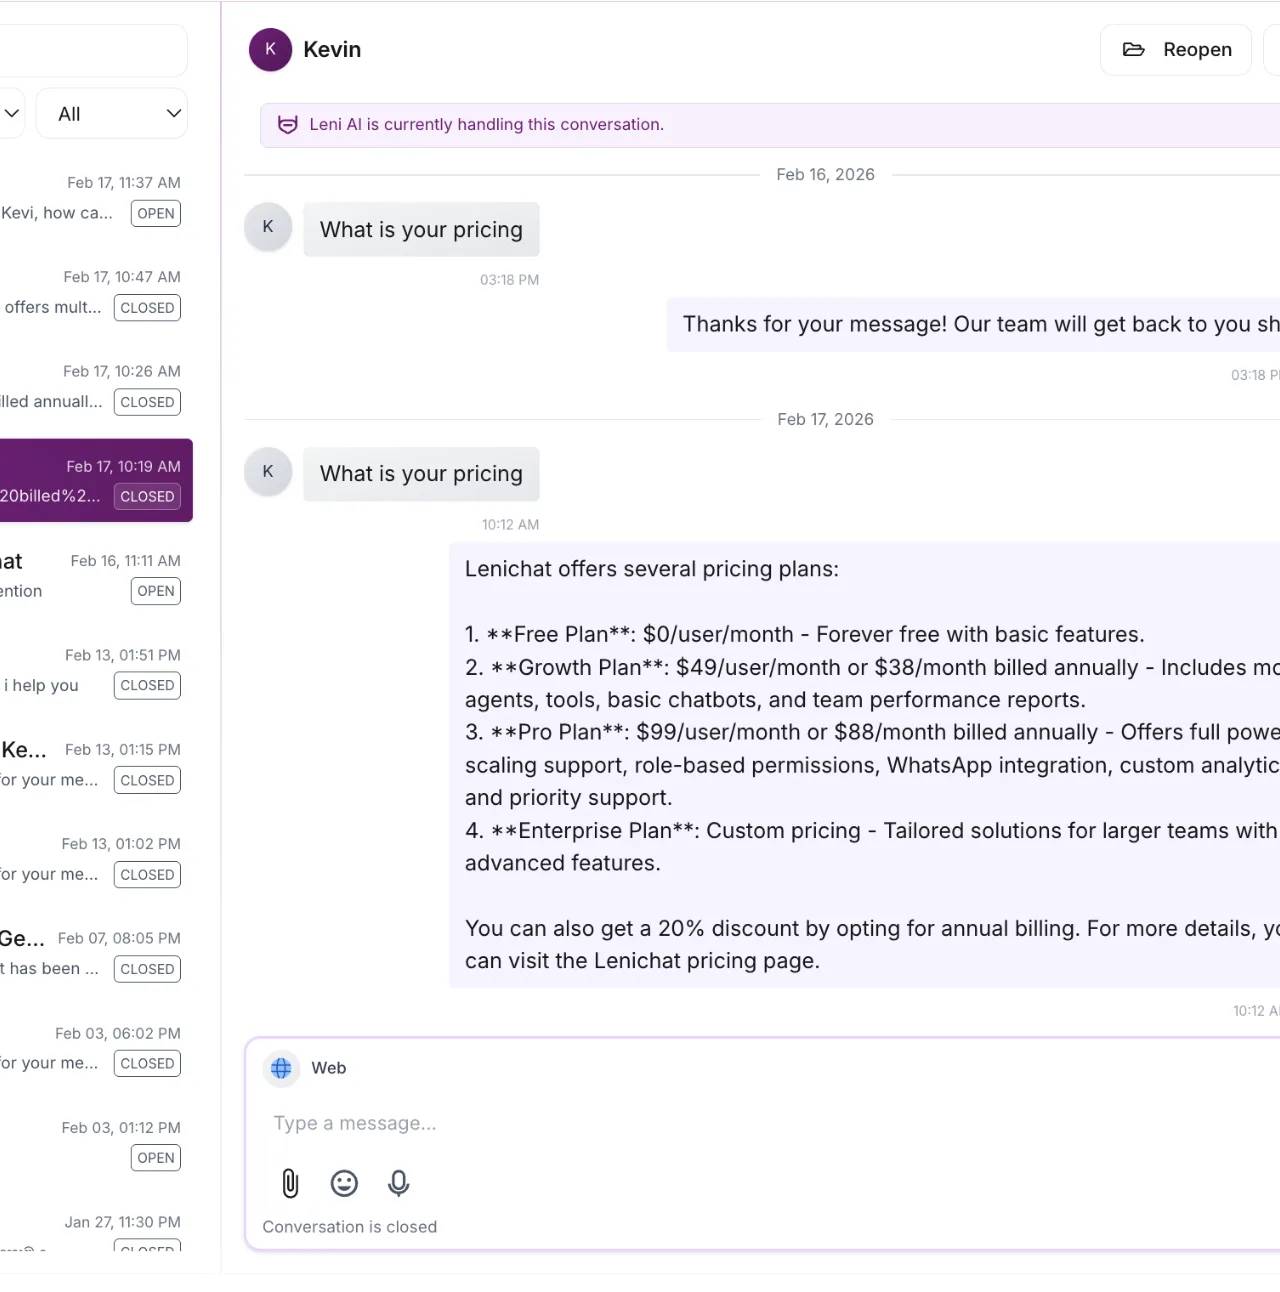Open the emoji picker

[344, 1183]
